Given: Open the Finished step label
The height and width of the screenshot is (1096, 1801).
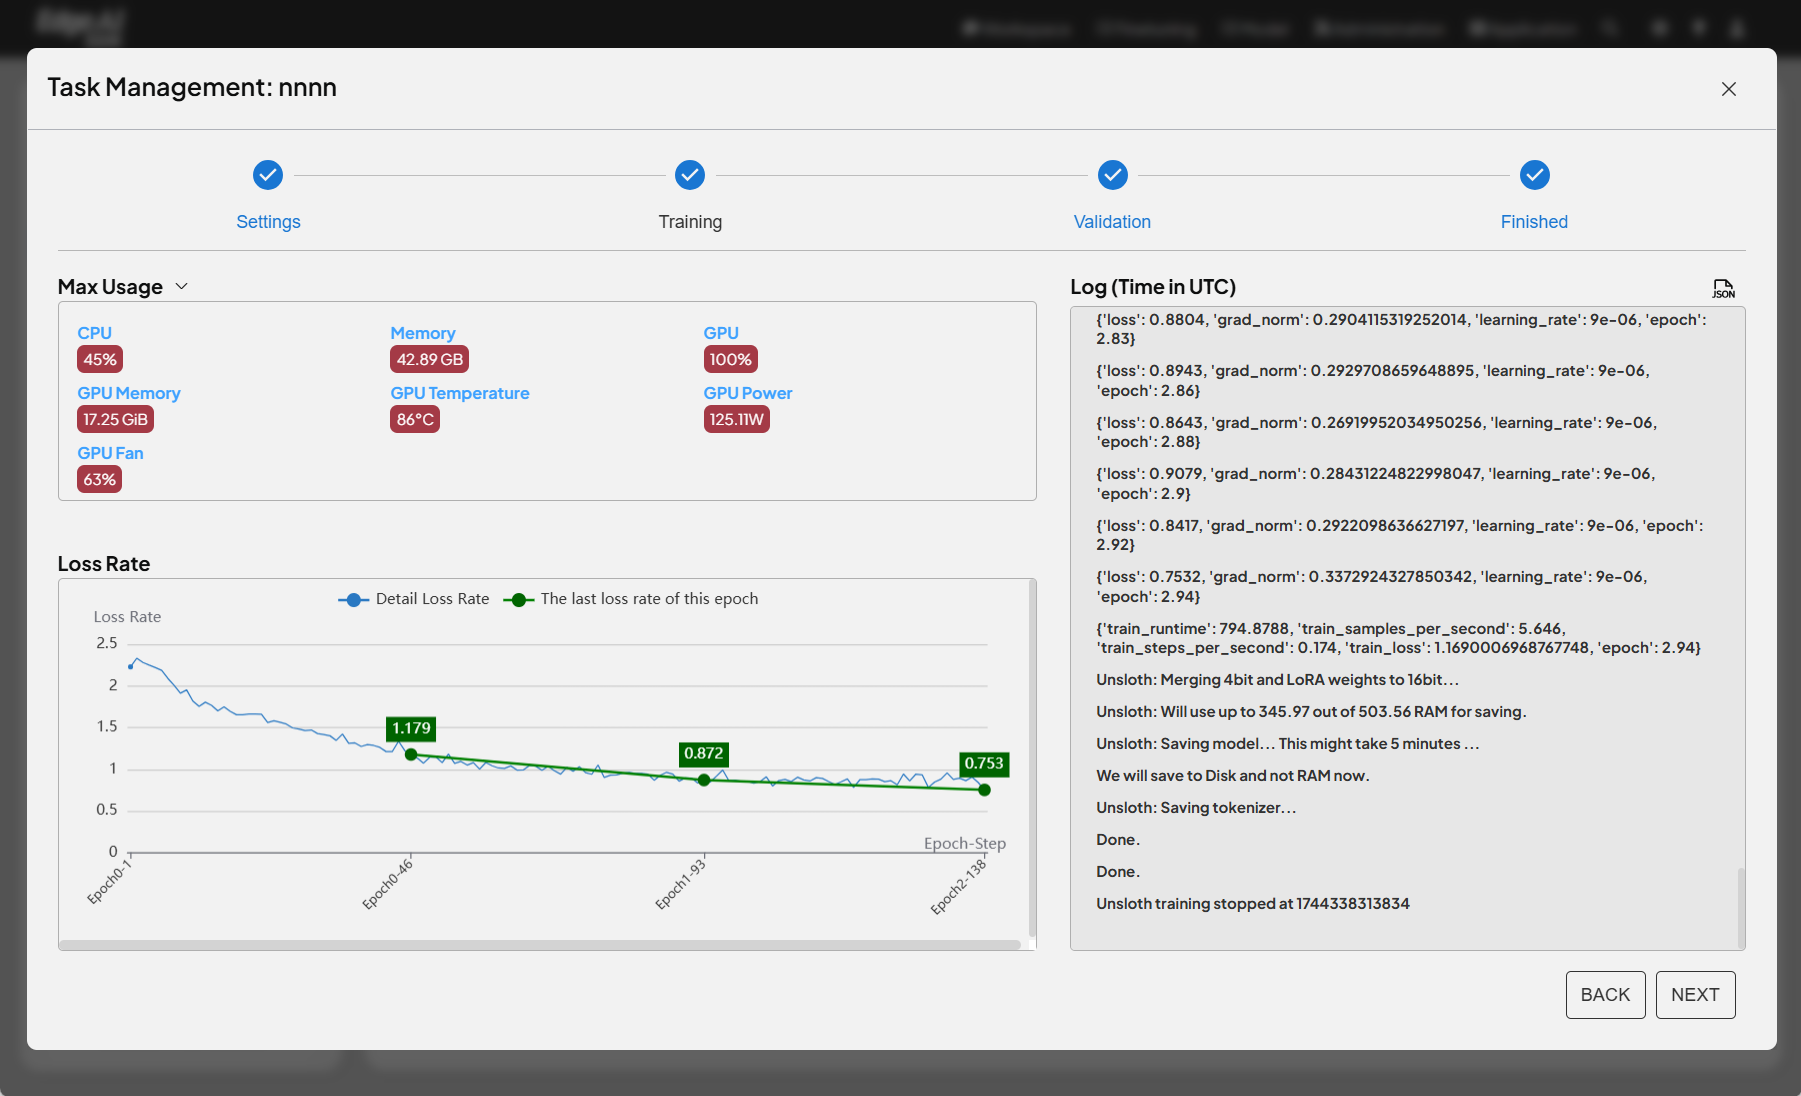Looking at the screenshot, I should click(1534, 222).
